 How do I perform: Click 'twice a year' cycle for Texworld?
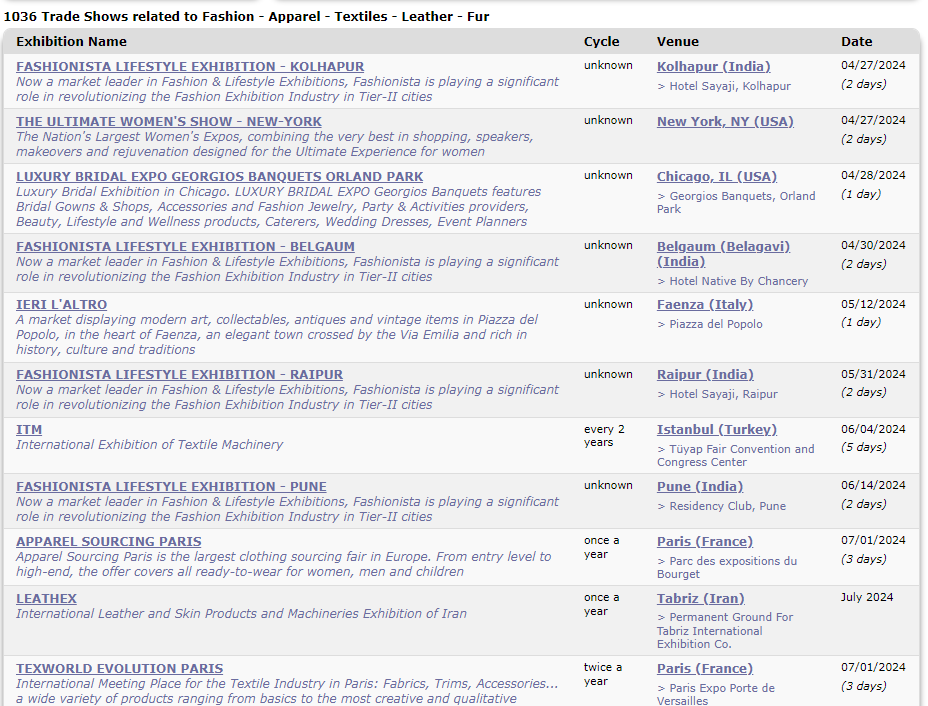602,674
